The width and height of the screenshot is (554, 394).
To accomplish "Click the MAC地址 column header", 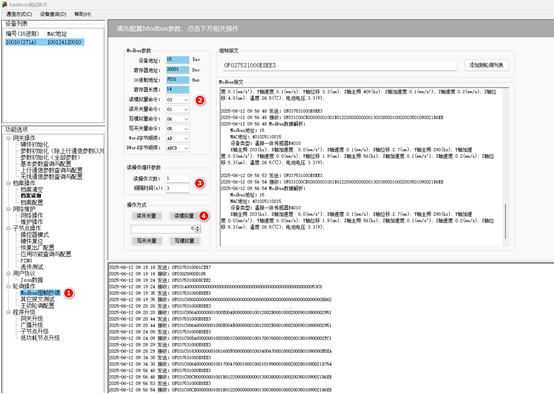I will coord(57,34).
